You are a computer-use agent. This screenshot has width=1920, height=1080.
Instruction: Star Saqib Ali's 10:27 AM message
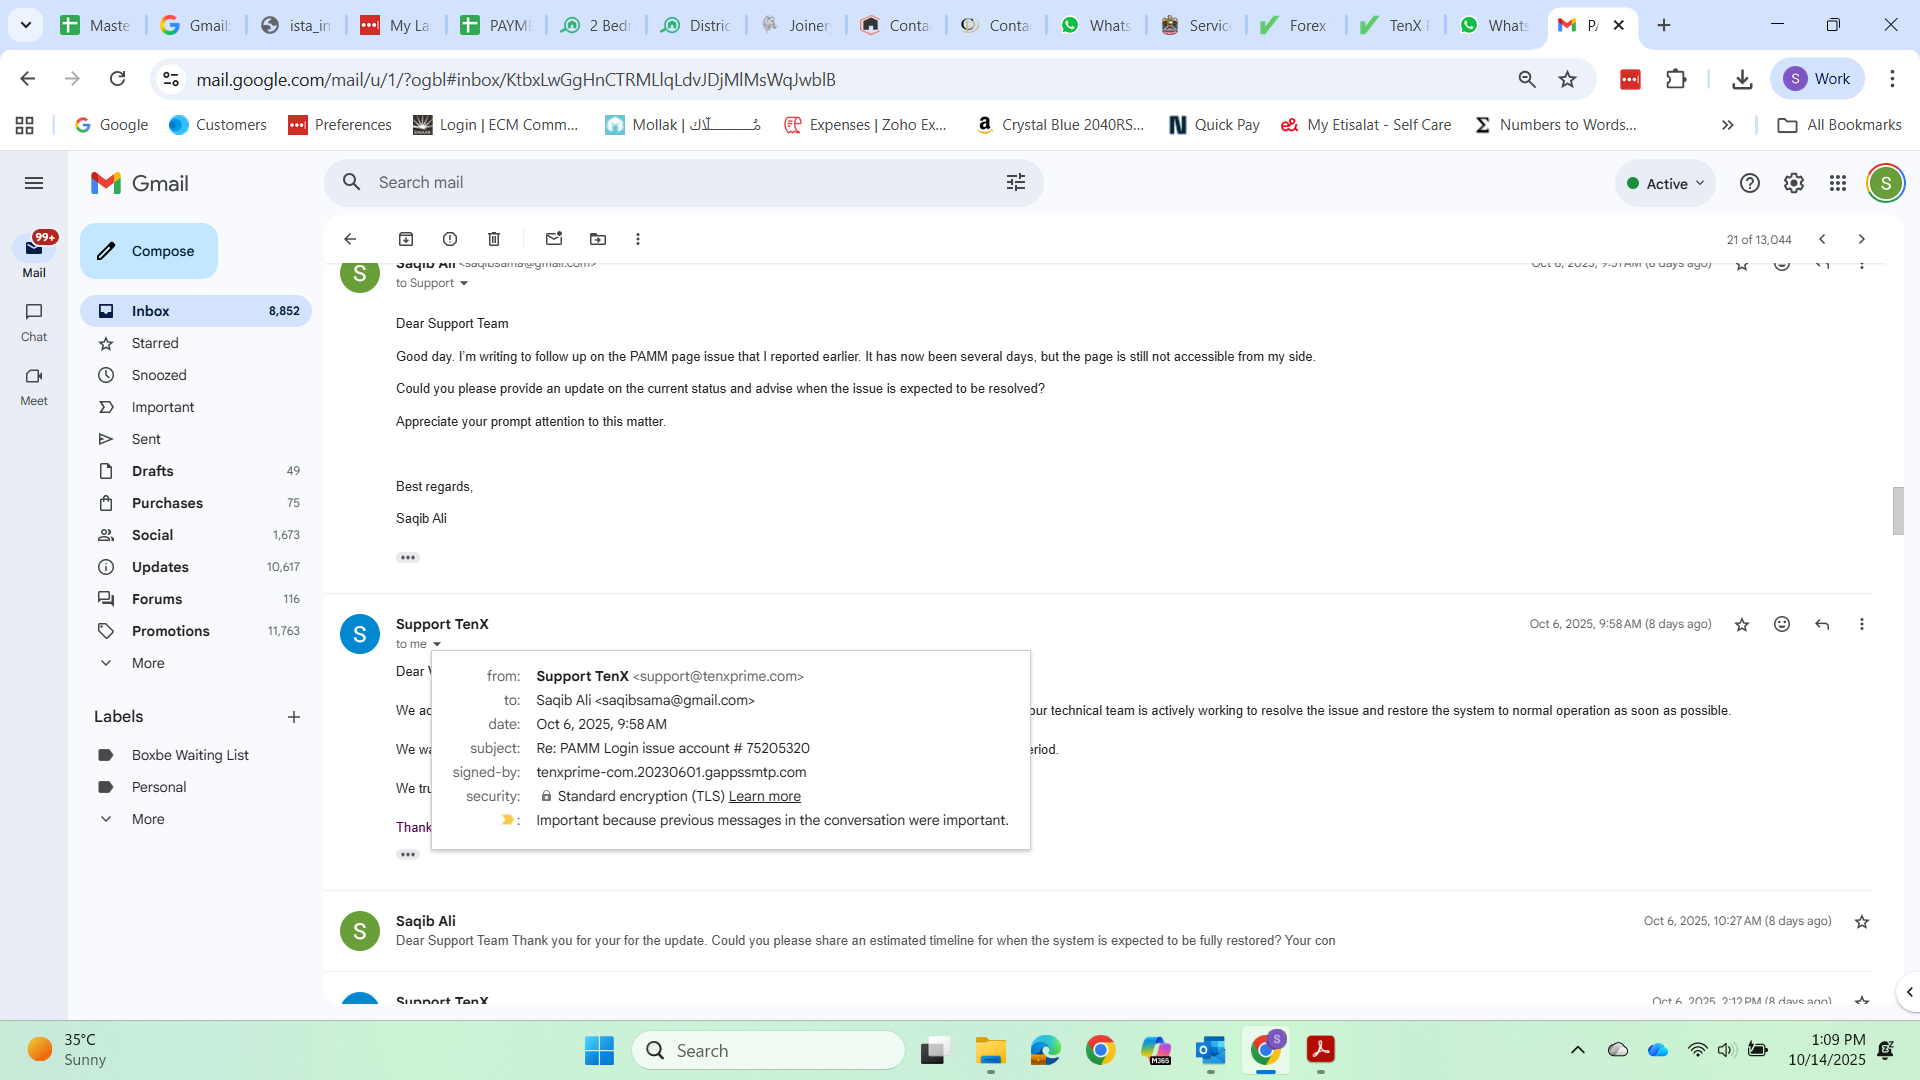1862,922
